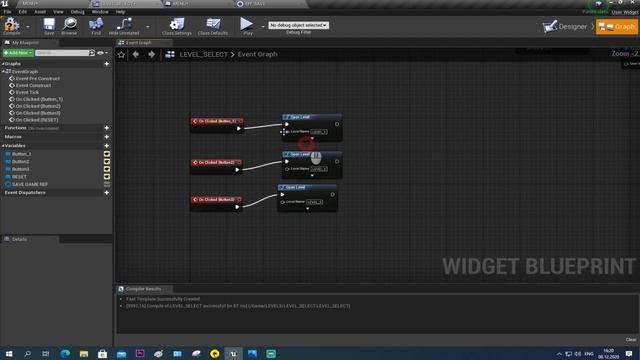Viewport: 640px width, 360px height.
Task: Browse to the asset in Content Browser
Action: (x=69, y=26)
